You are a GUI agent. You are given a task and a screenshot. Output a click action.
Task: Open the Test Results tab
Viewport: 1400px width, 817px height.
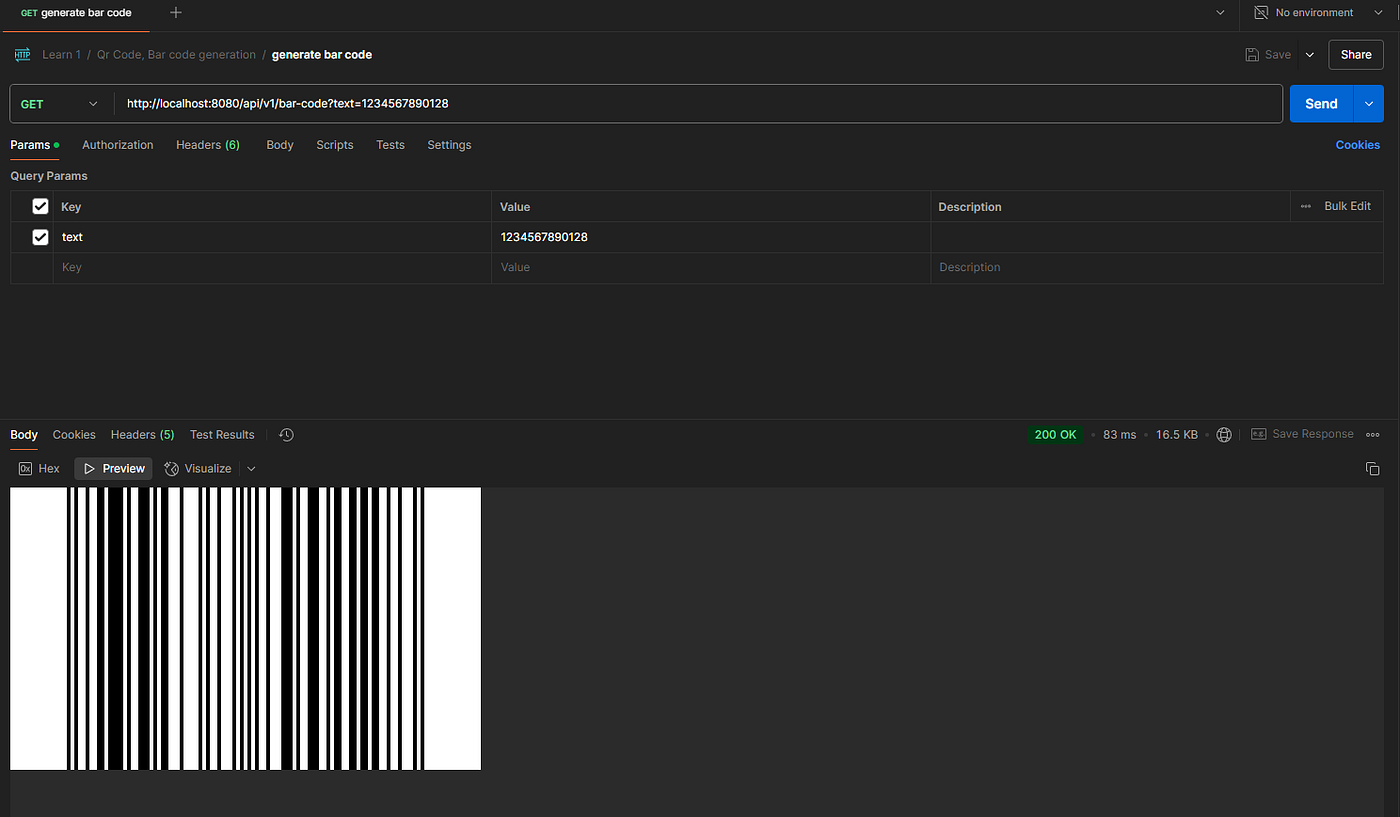[222, 435]
